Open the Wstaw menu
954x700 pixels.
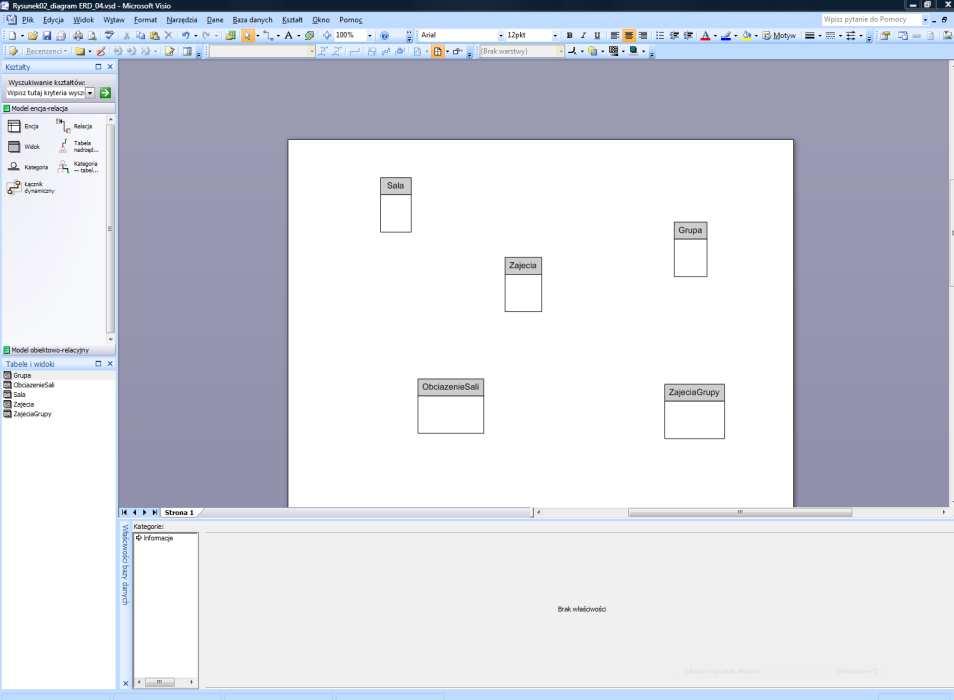[114, 20]
